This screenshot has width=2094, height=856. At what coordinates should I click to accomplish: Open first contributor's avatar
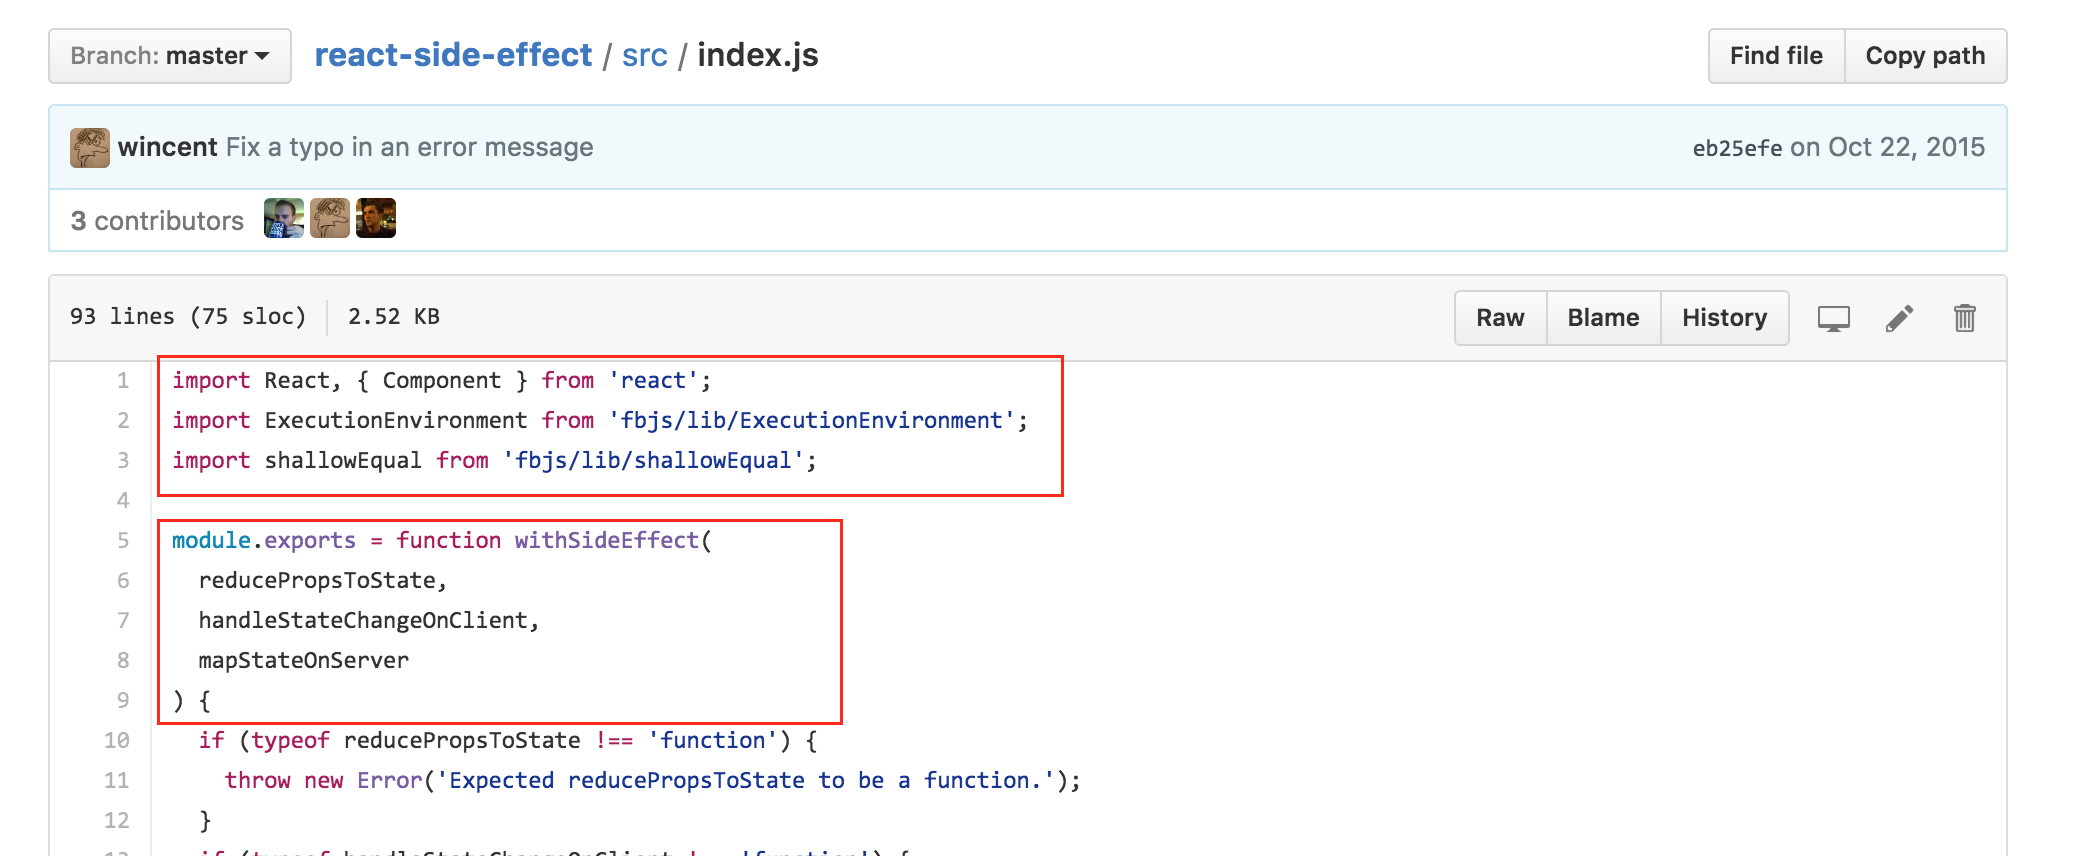click(x=284, y=219)
